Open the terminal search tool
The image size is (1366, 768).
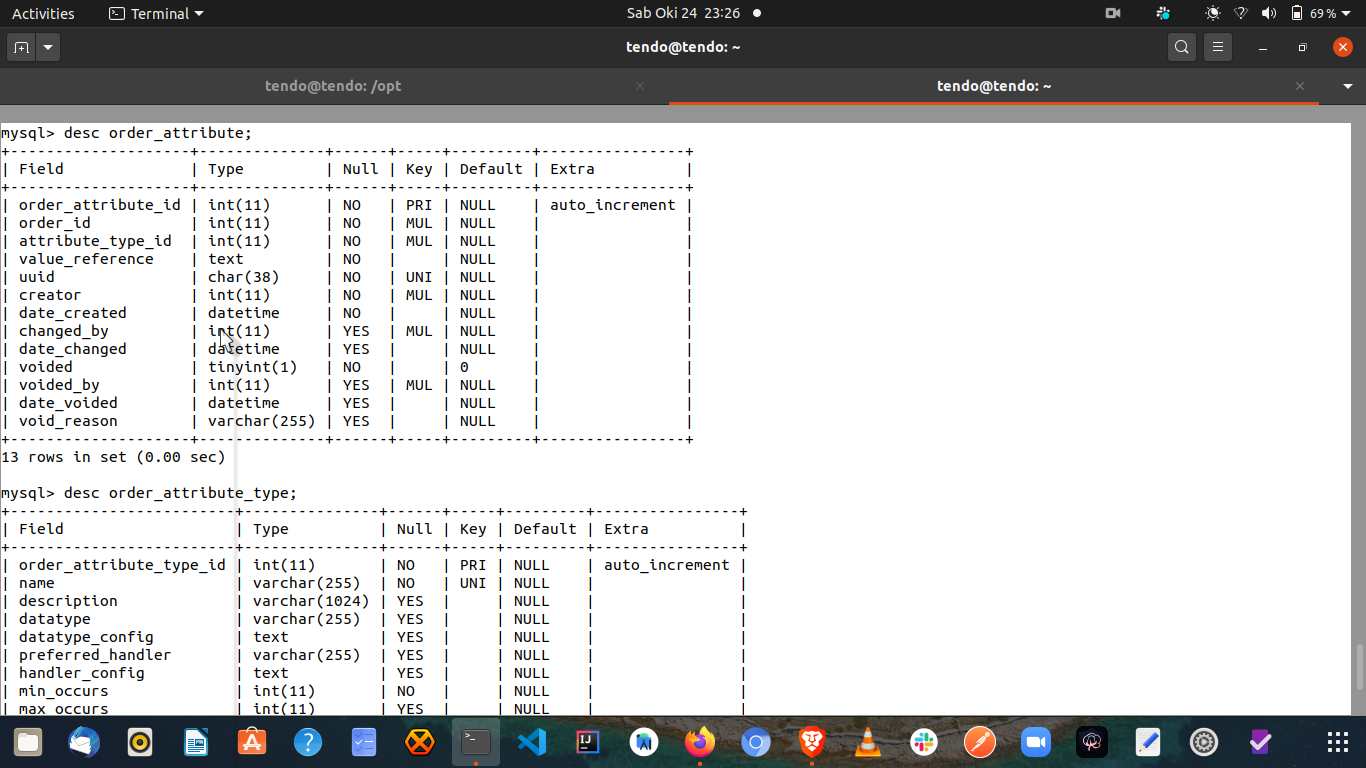(1182, 47)
